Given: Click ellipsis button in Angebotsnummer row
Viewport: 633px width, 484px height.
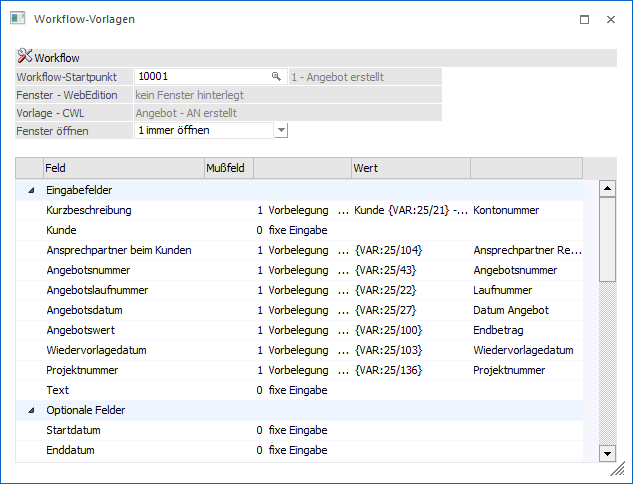Looking at the screenshot, I should pos(344,271).
